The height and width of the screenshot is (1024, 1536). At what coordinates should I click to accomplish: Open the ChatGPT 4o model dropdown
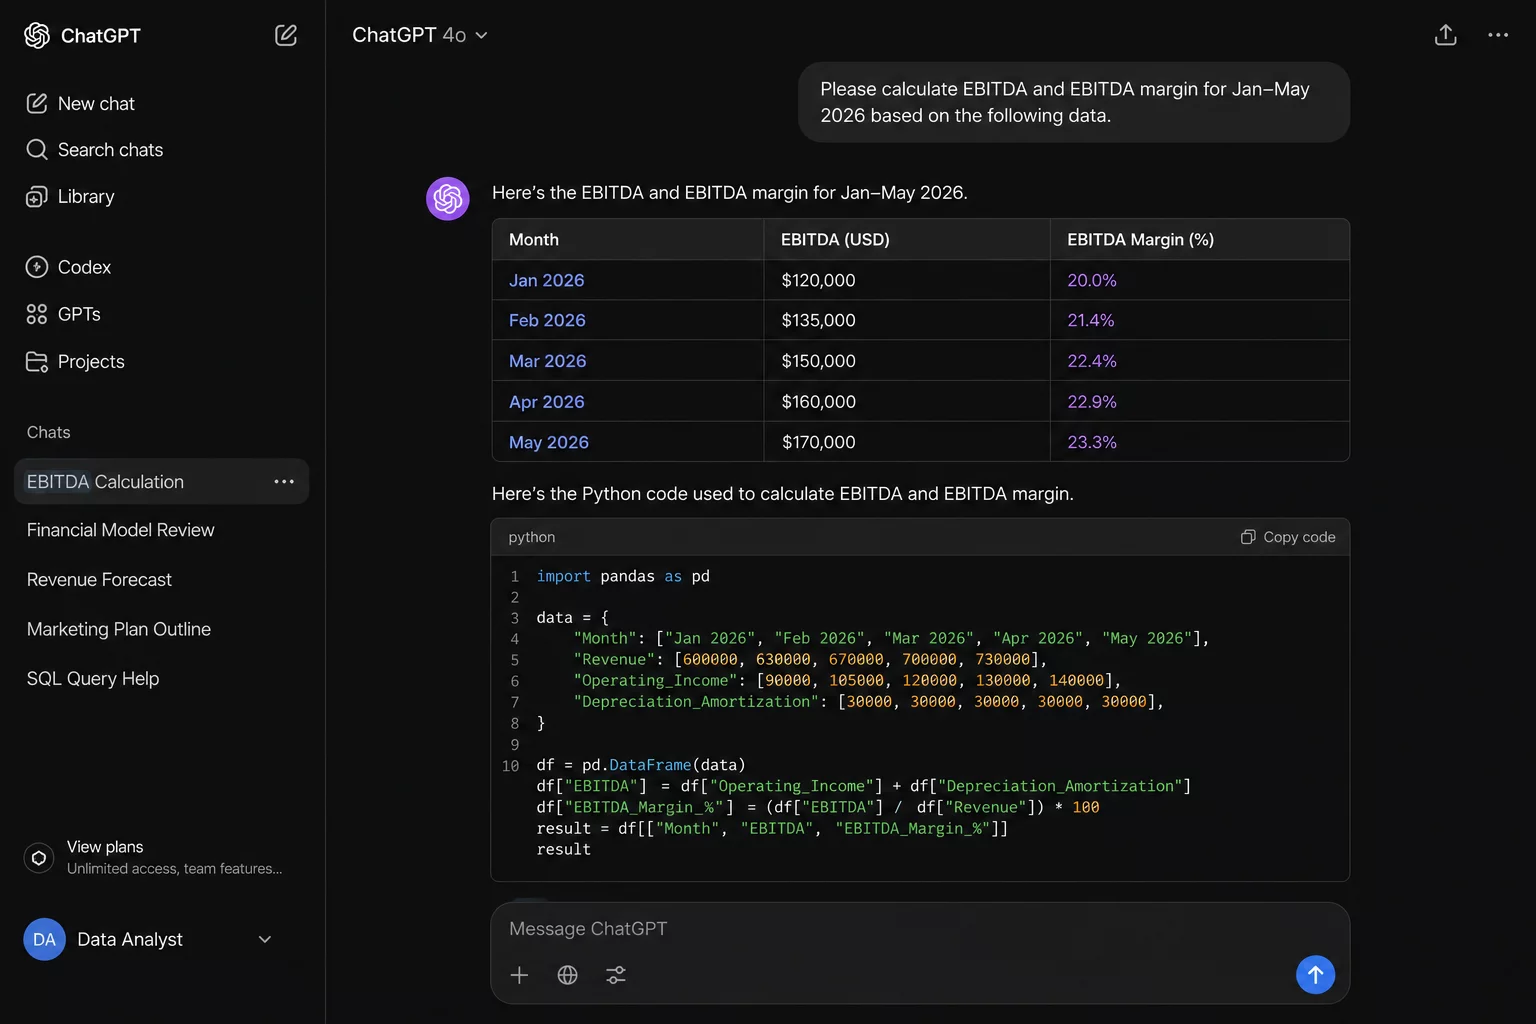420,35
